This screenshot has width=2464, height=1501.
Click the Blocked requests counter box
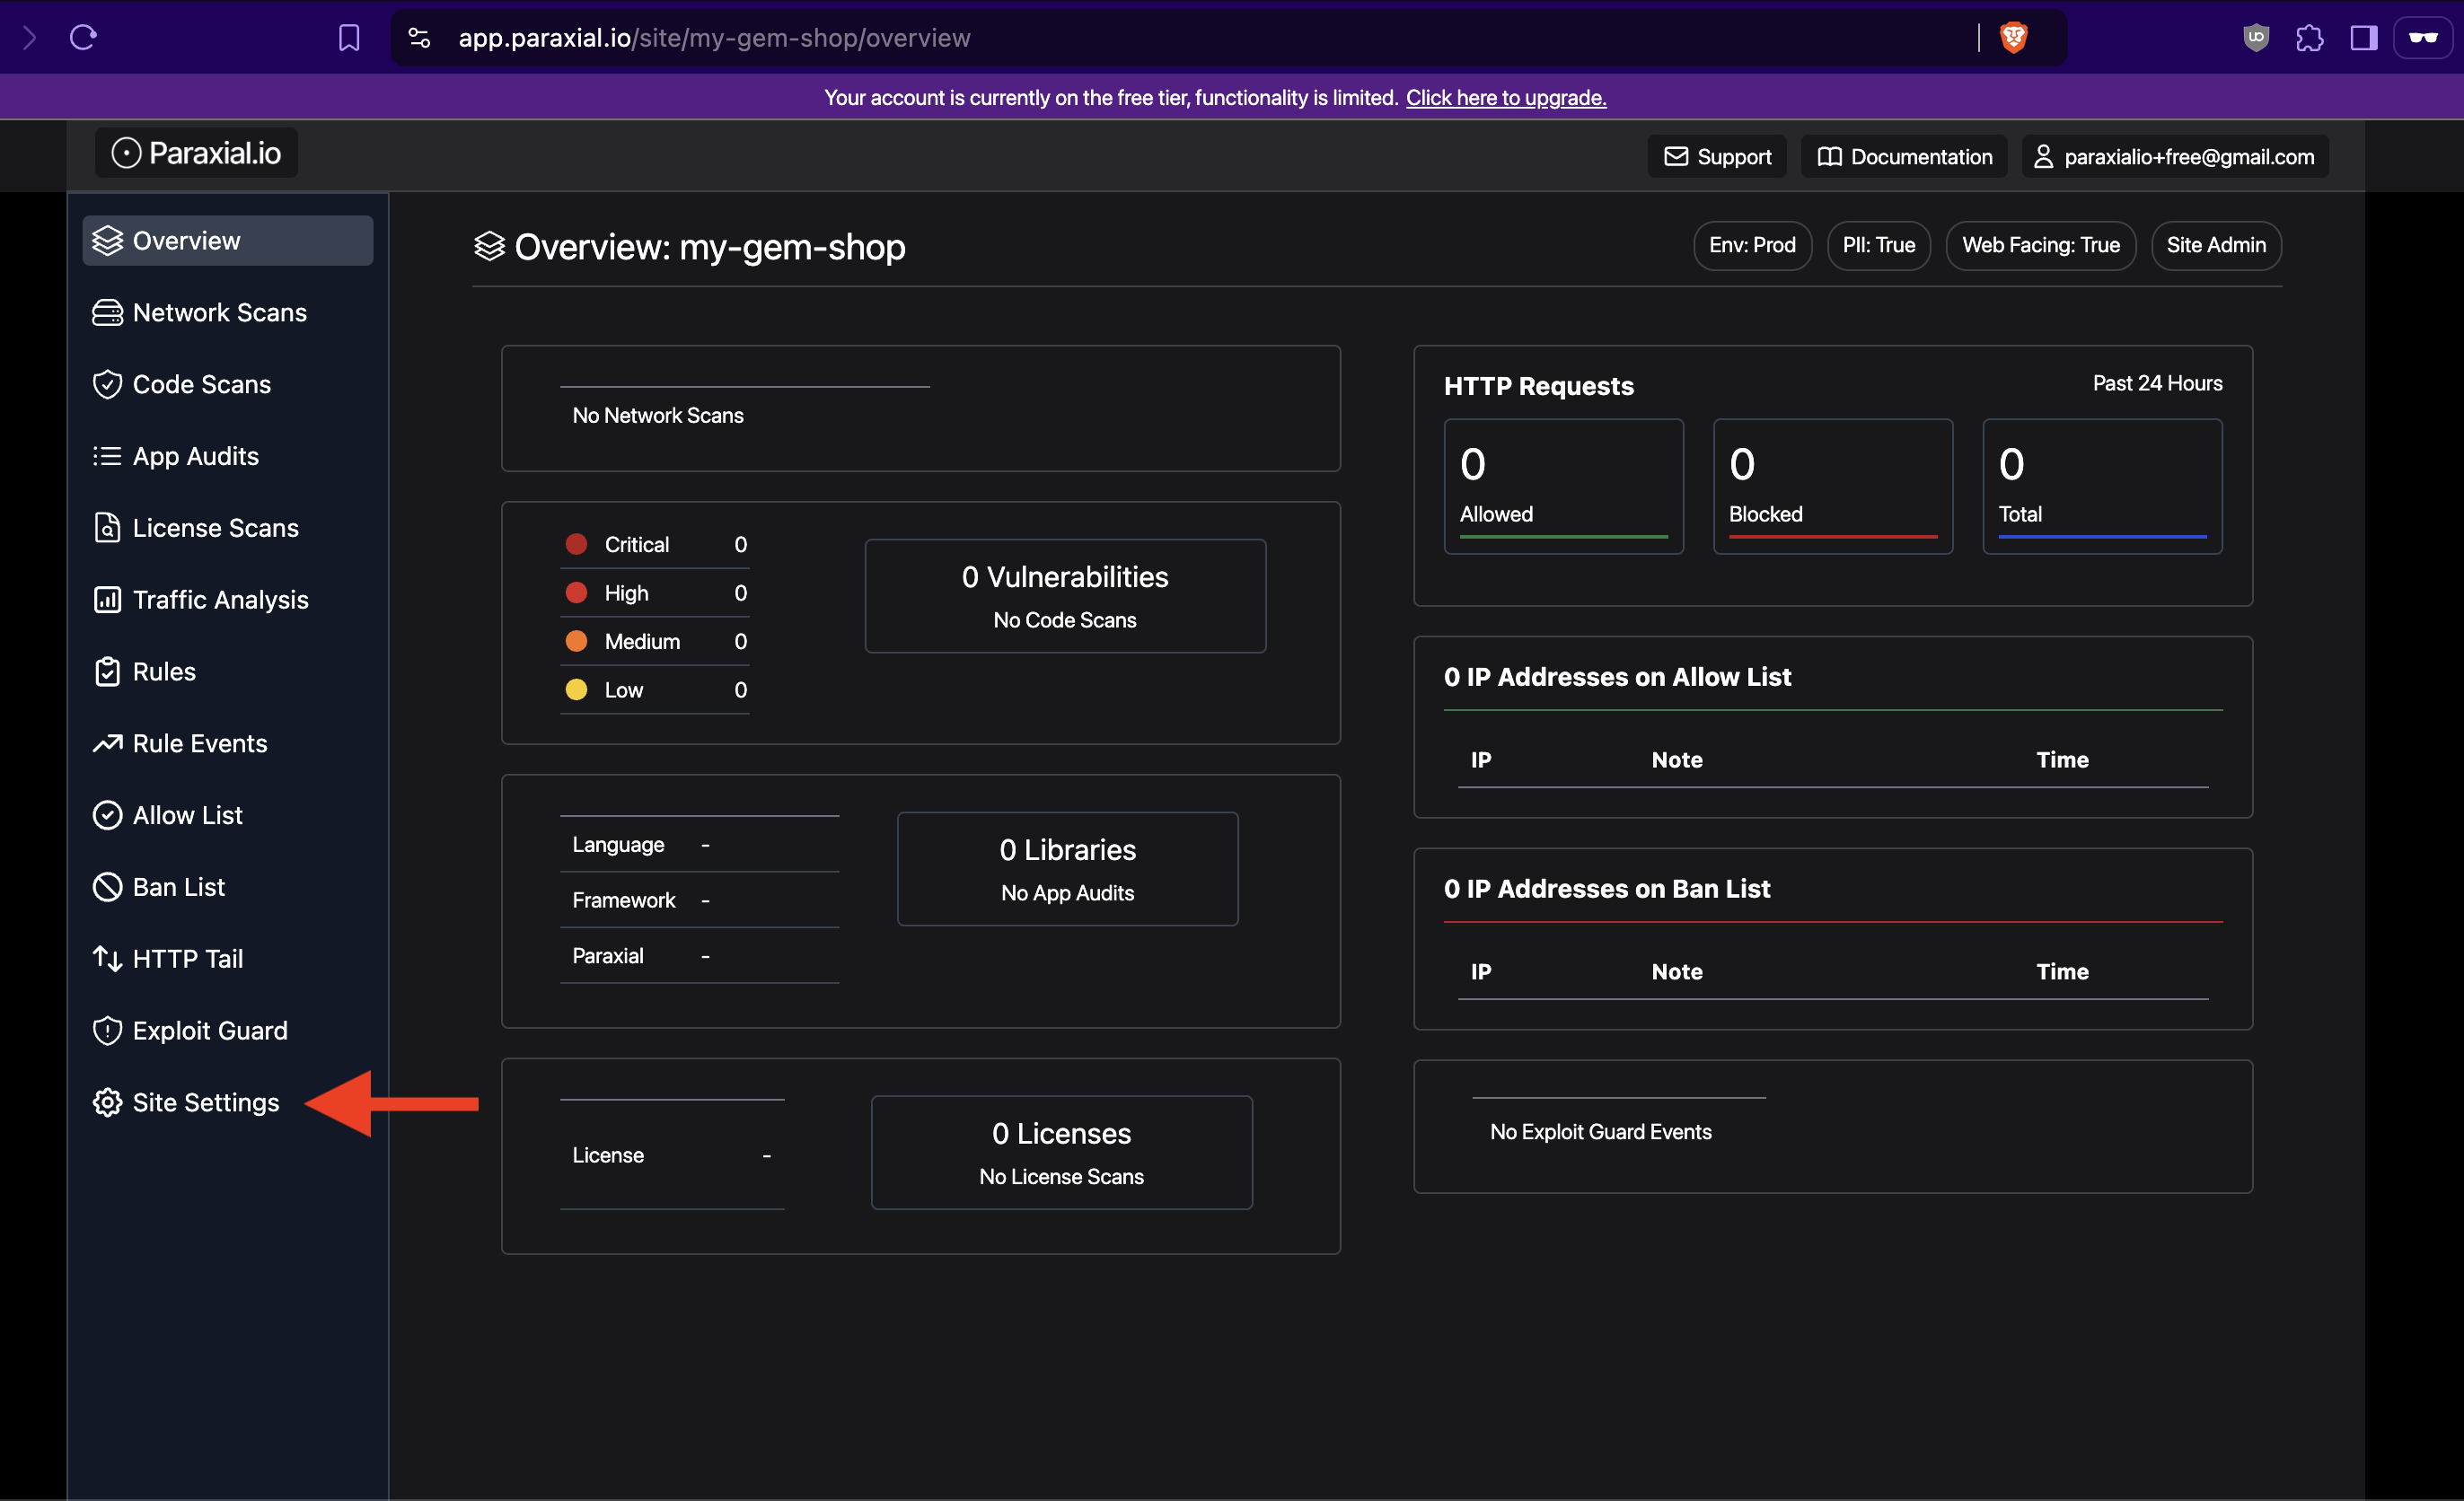click(x=1833, y=486)
